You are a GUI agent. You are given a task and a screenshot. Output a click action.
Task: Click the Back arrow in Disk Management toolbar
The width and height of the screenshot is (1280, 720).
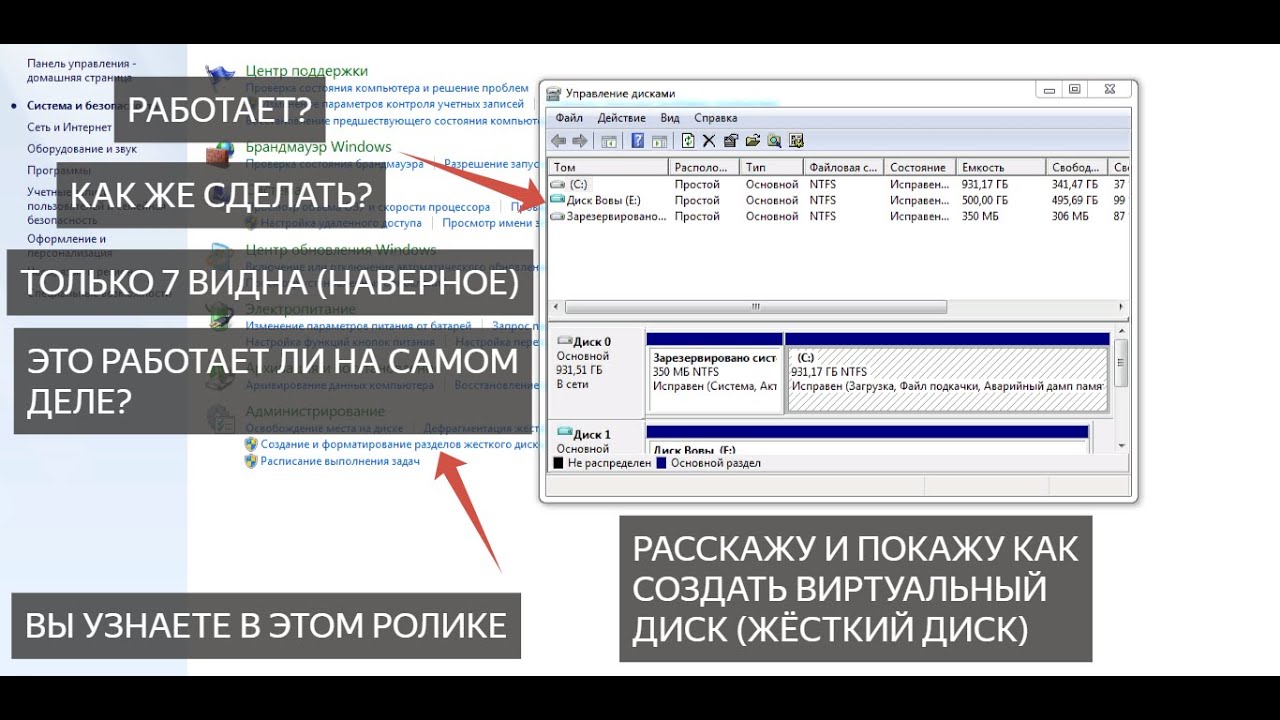click(x=558, y=141)
